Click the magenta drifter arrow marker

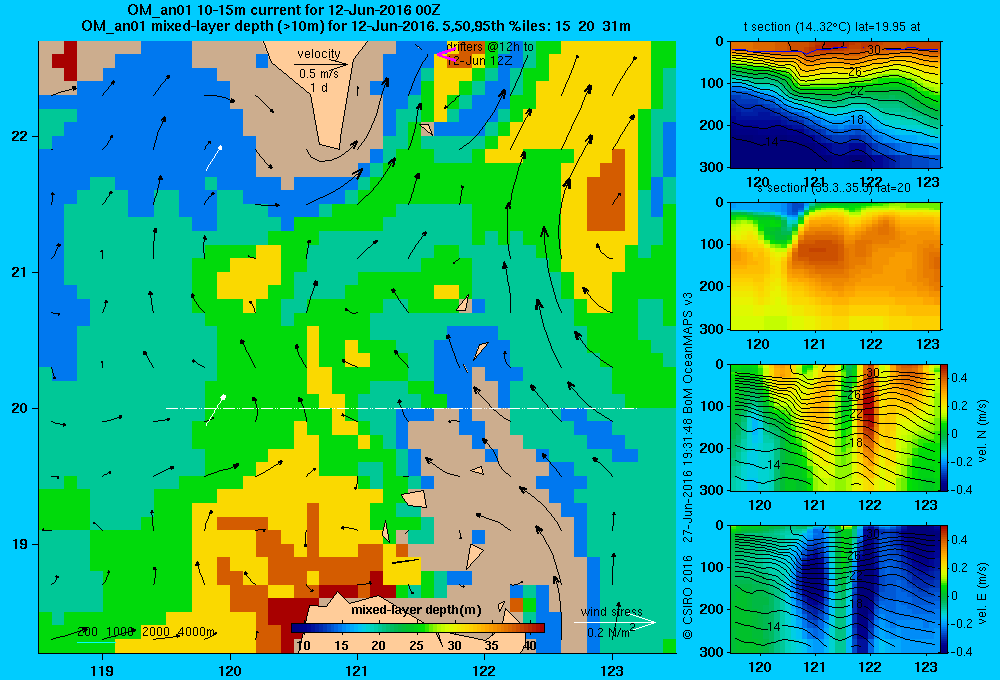[x=445, y=55]
